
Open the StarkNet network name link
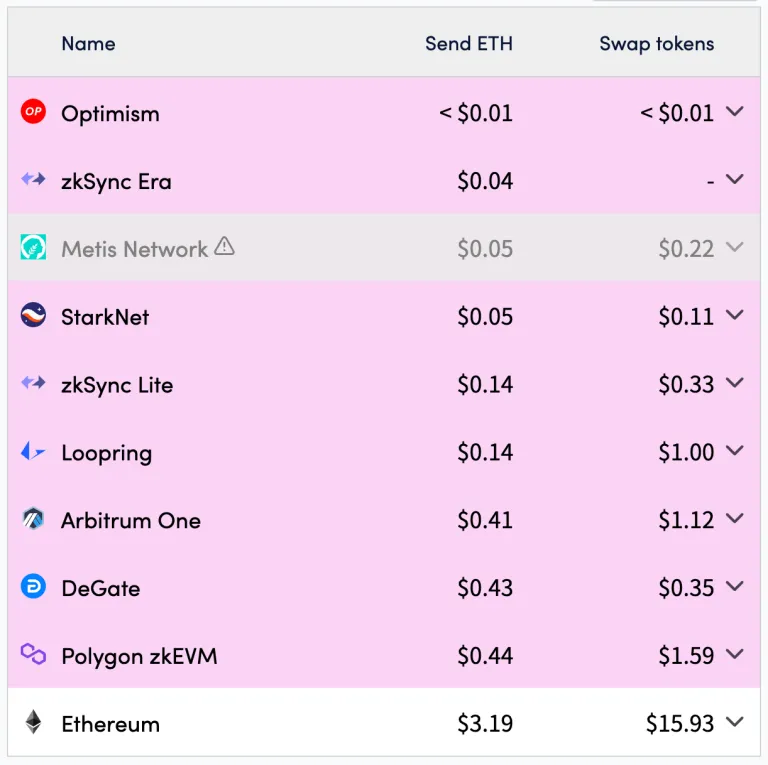coord(105,317)
